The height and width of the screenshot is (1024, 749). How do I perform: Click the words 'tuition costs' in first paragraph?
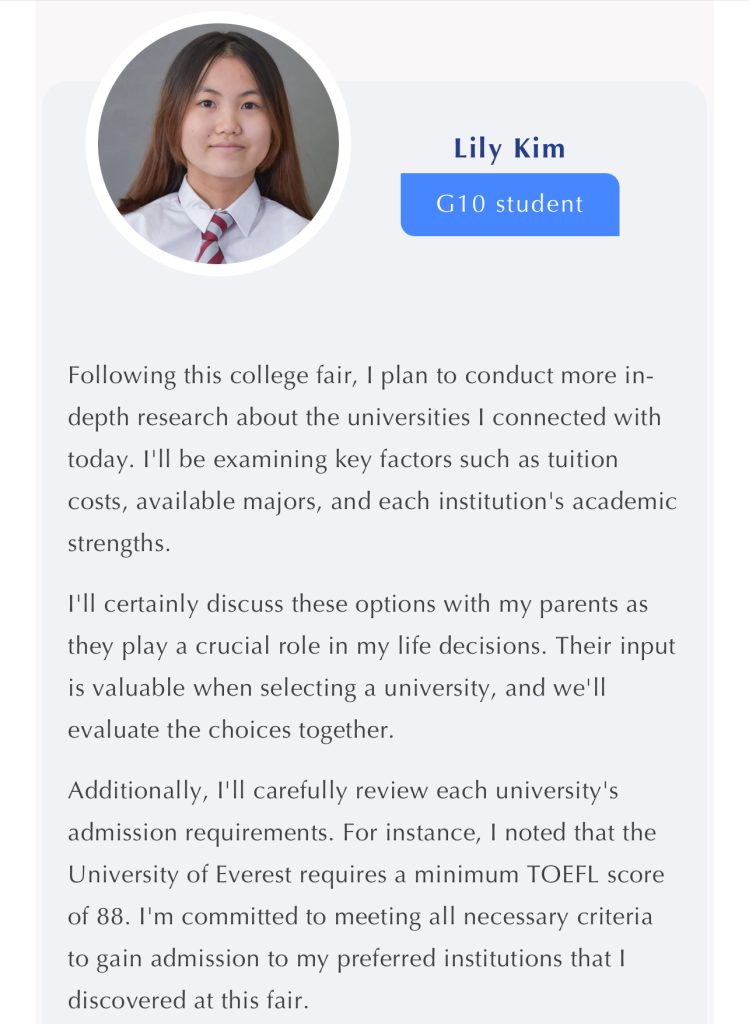pos(343,480)
